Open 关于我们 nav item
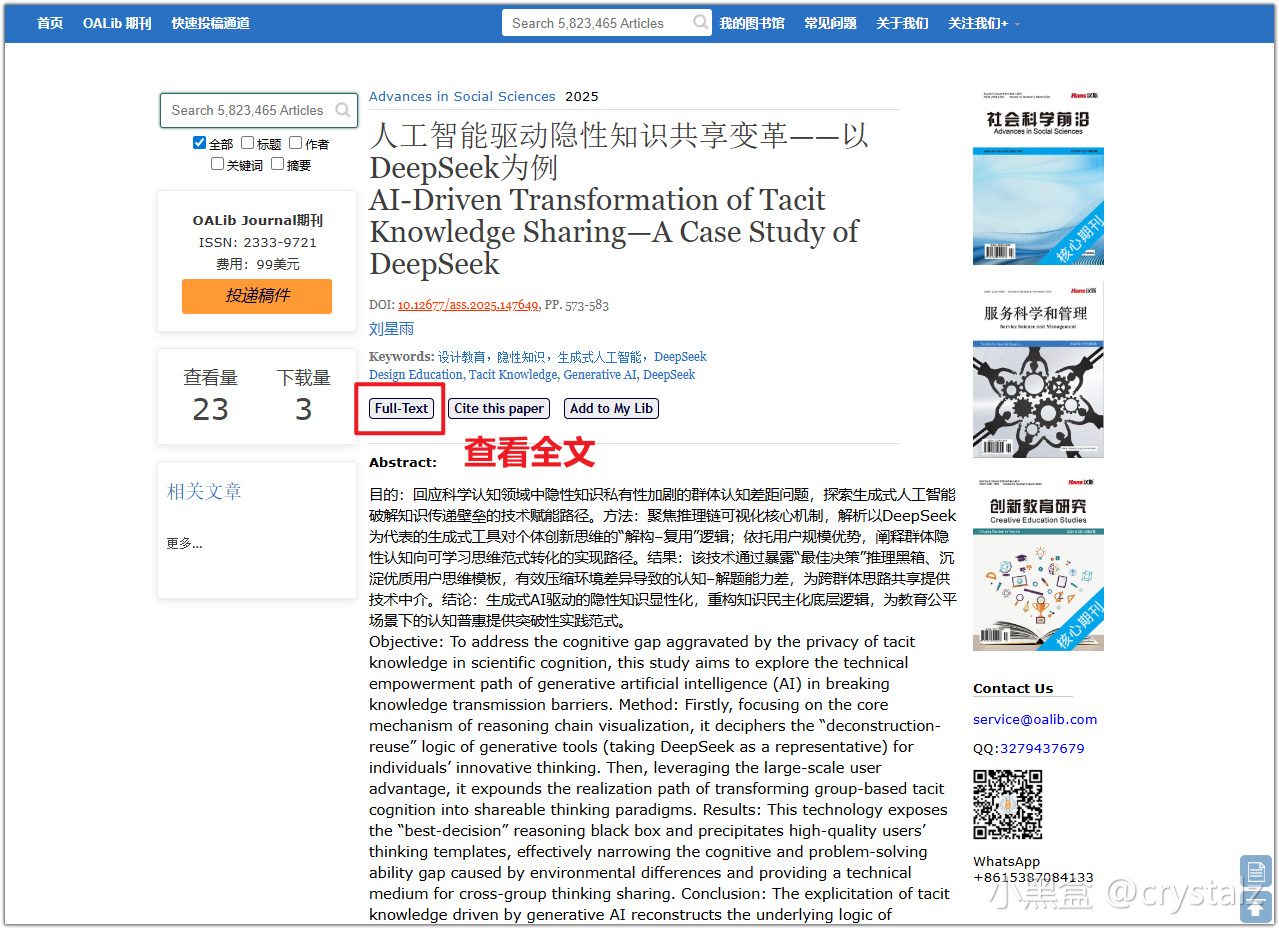Image resolution: width=1279 pixels, height=929 pixels. coord(902,23)
